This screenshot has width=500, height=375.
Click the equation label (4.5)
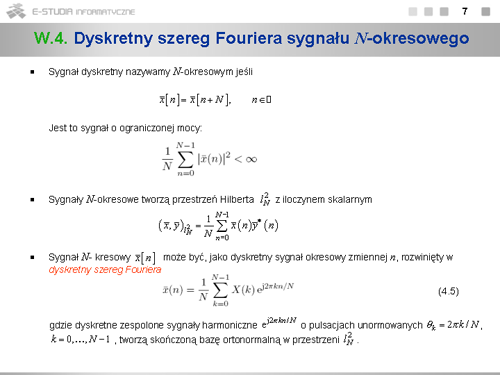[x=448, y=291]
